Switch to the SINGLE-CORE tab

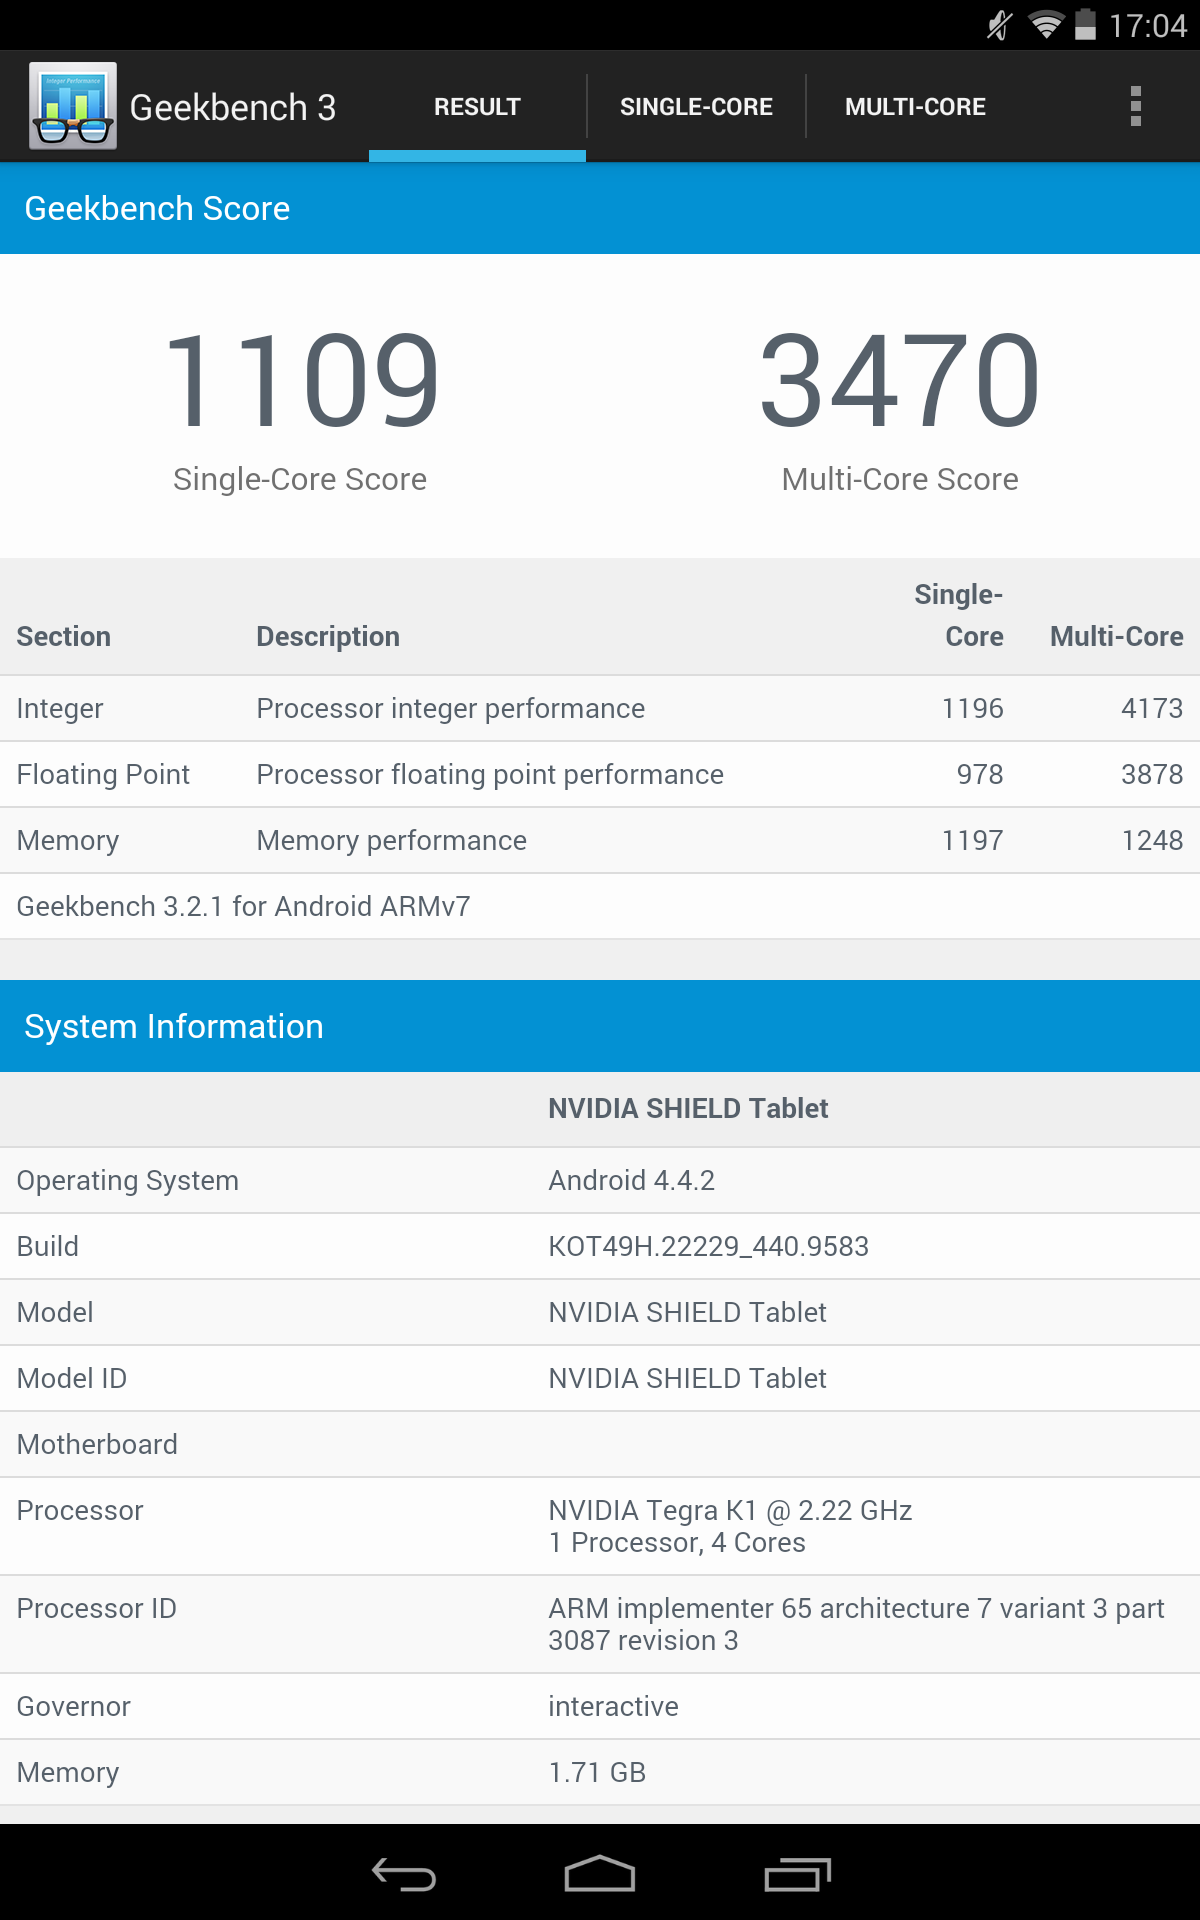coord(696,106)
